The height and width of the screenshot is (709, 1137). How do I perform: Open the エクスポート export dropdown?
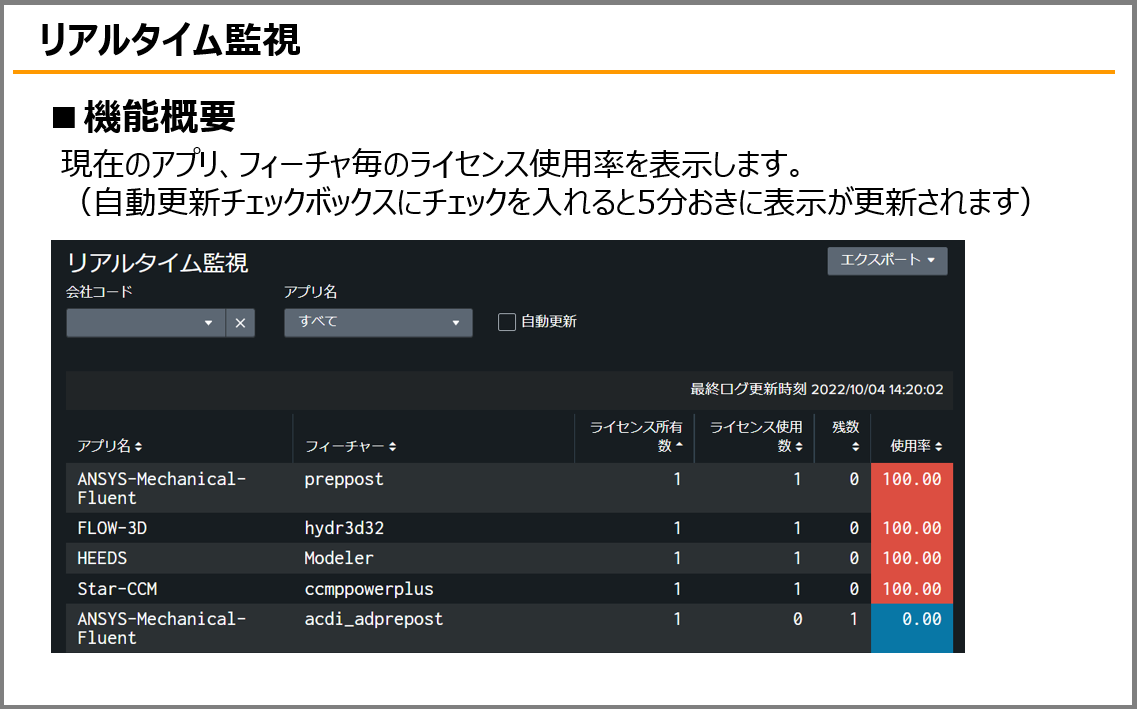tap(887, 260)
